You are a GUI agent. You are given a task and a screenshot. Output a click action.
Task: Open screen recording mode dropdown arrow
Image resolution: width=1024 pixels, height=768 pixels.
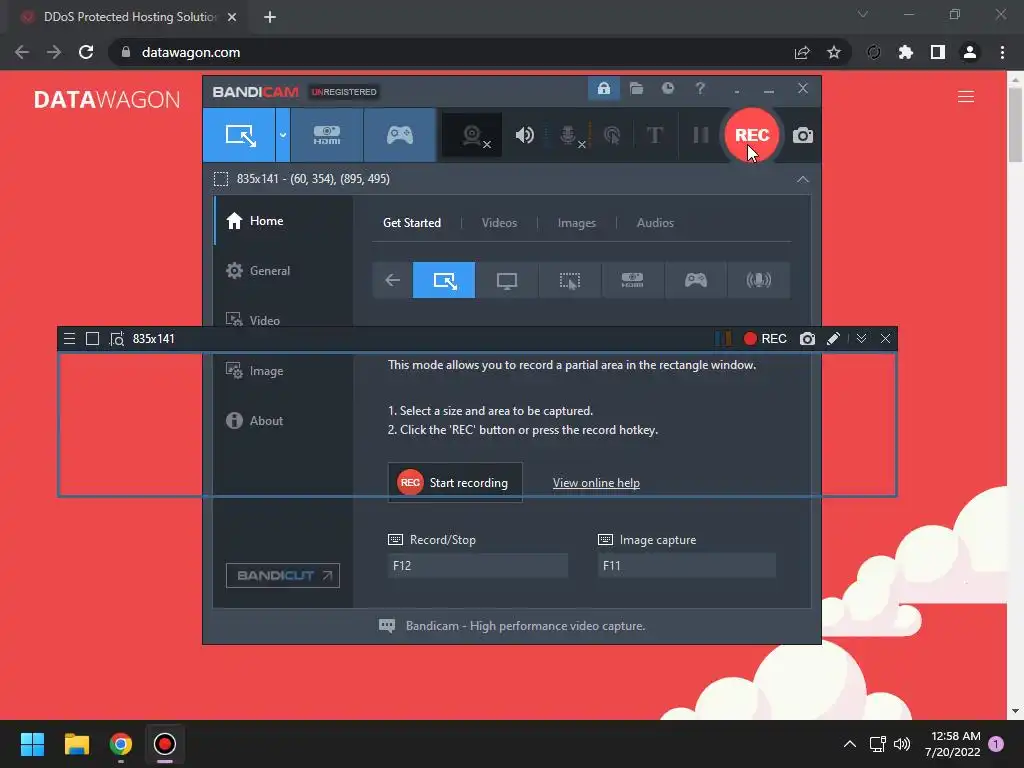[283, 135]
